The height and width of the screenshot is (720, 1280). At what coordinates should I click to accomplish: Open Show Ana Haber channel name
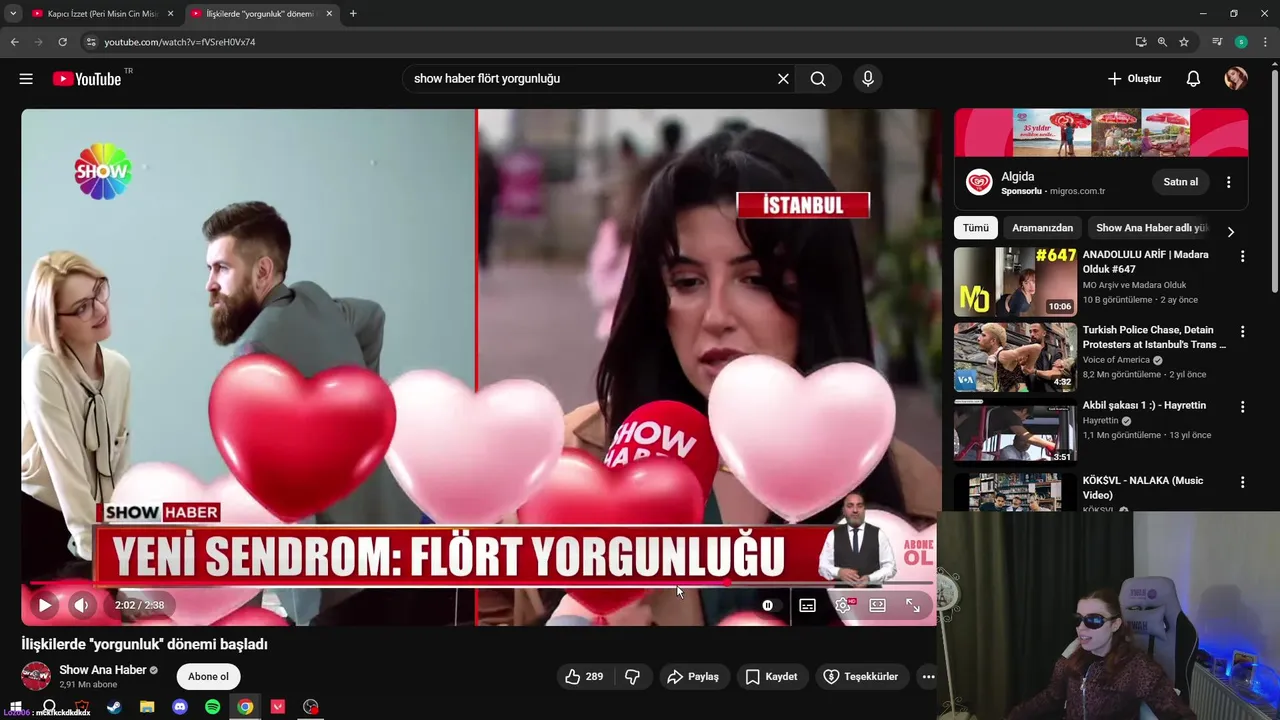coord(103,670)
